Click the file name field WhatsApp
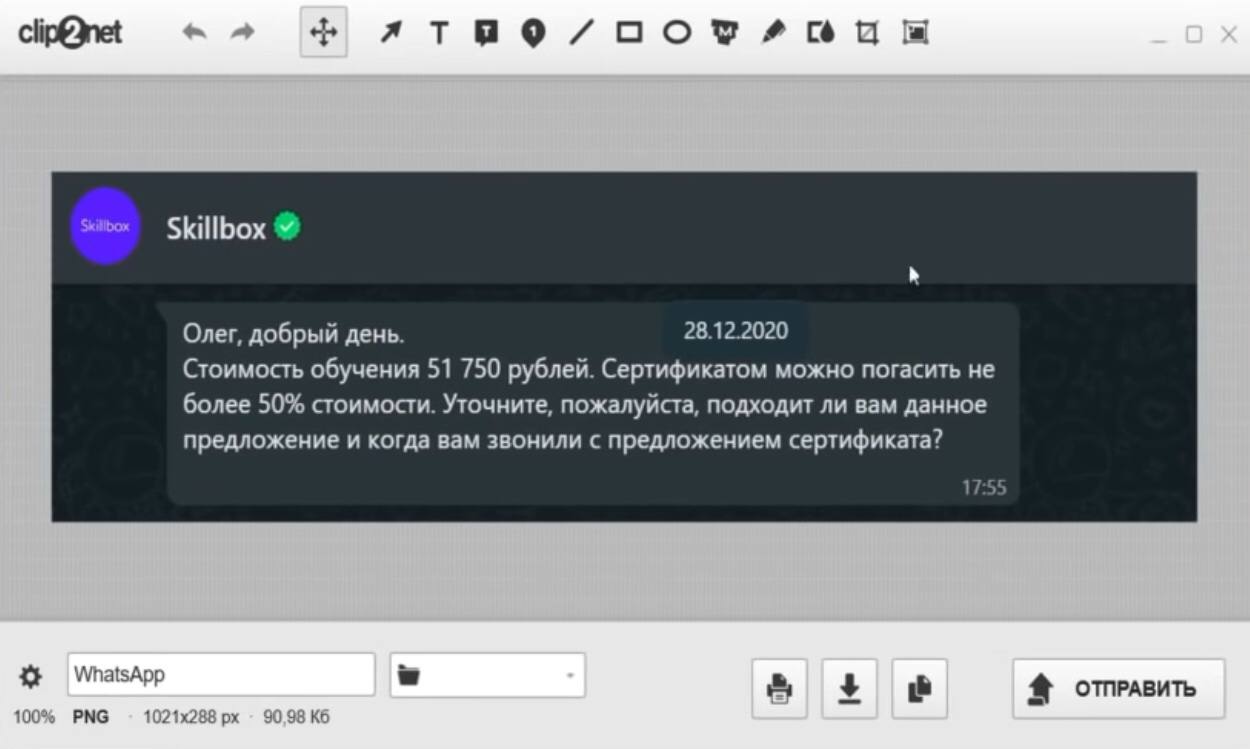 point(221,675)
